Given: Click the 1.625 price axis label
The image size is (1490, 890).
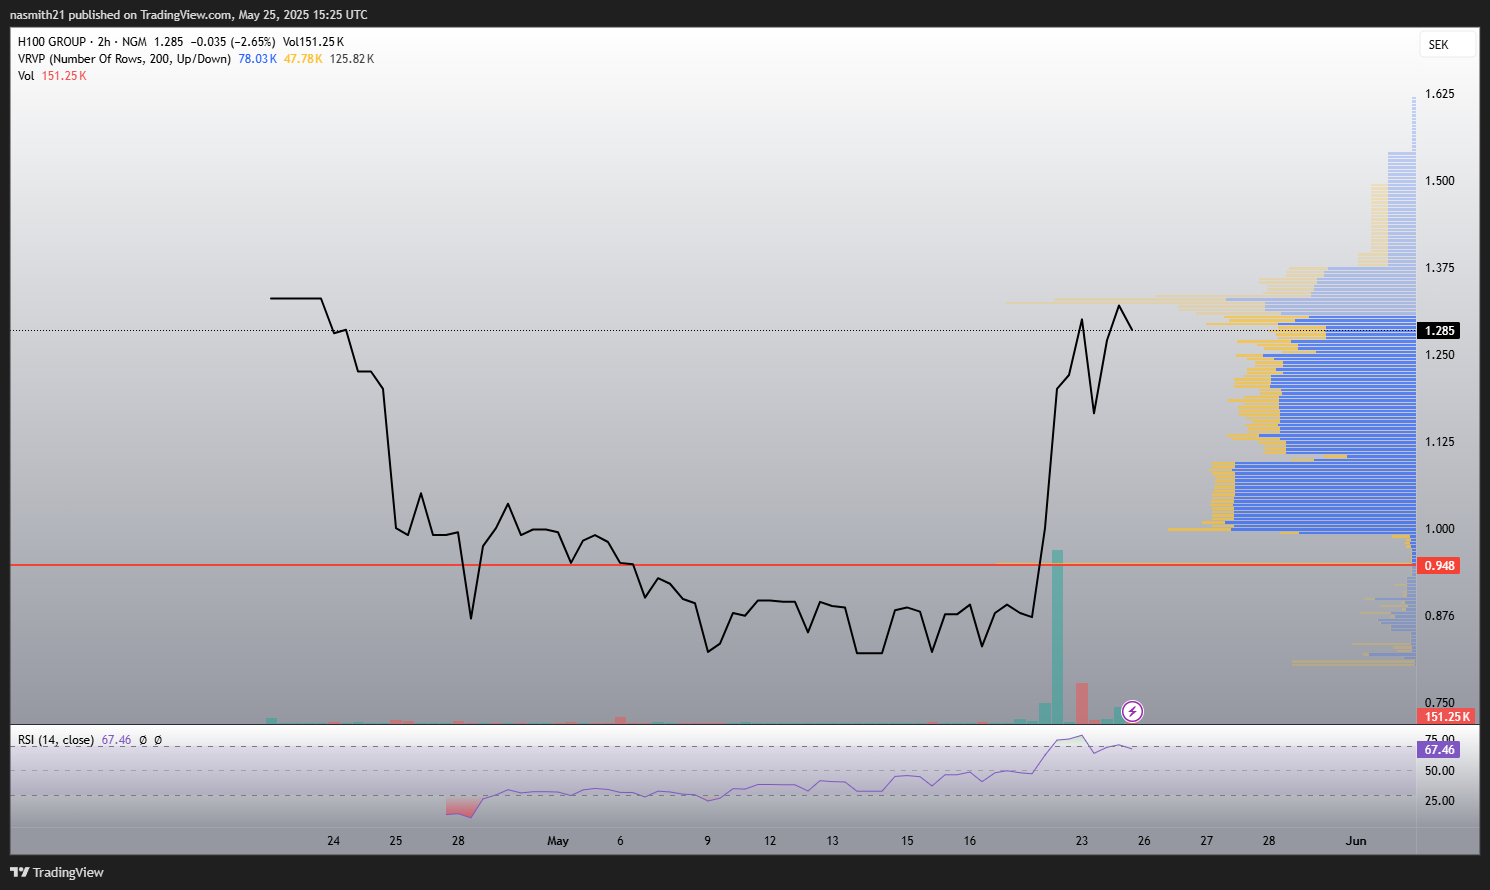Looking at the screenshot, I should pyautogui.click(x=1440, y=94).
